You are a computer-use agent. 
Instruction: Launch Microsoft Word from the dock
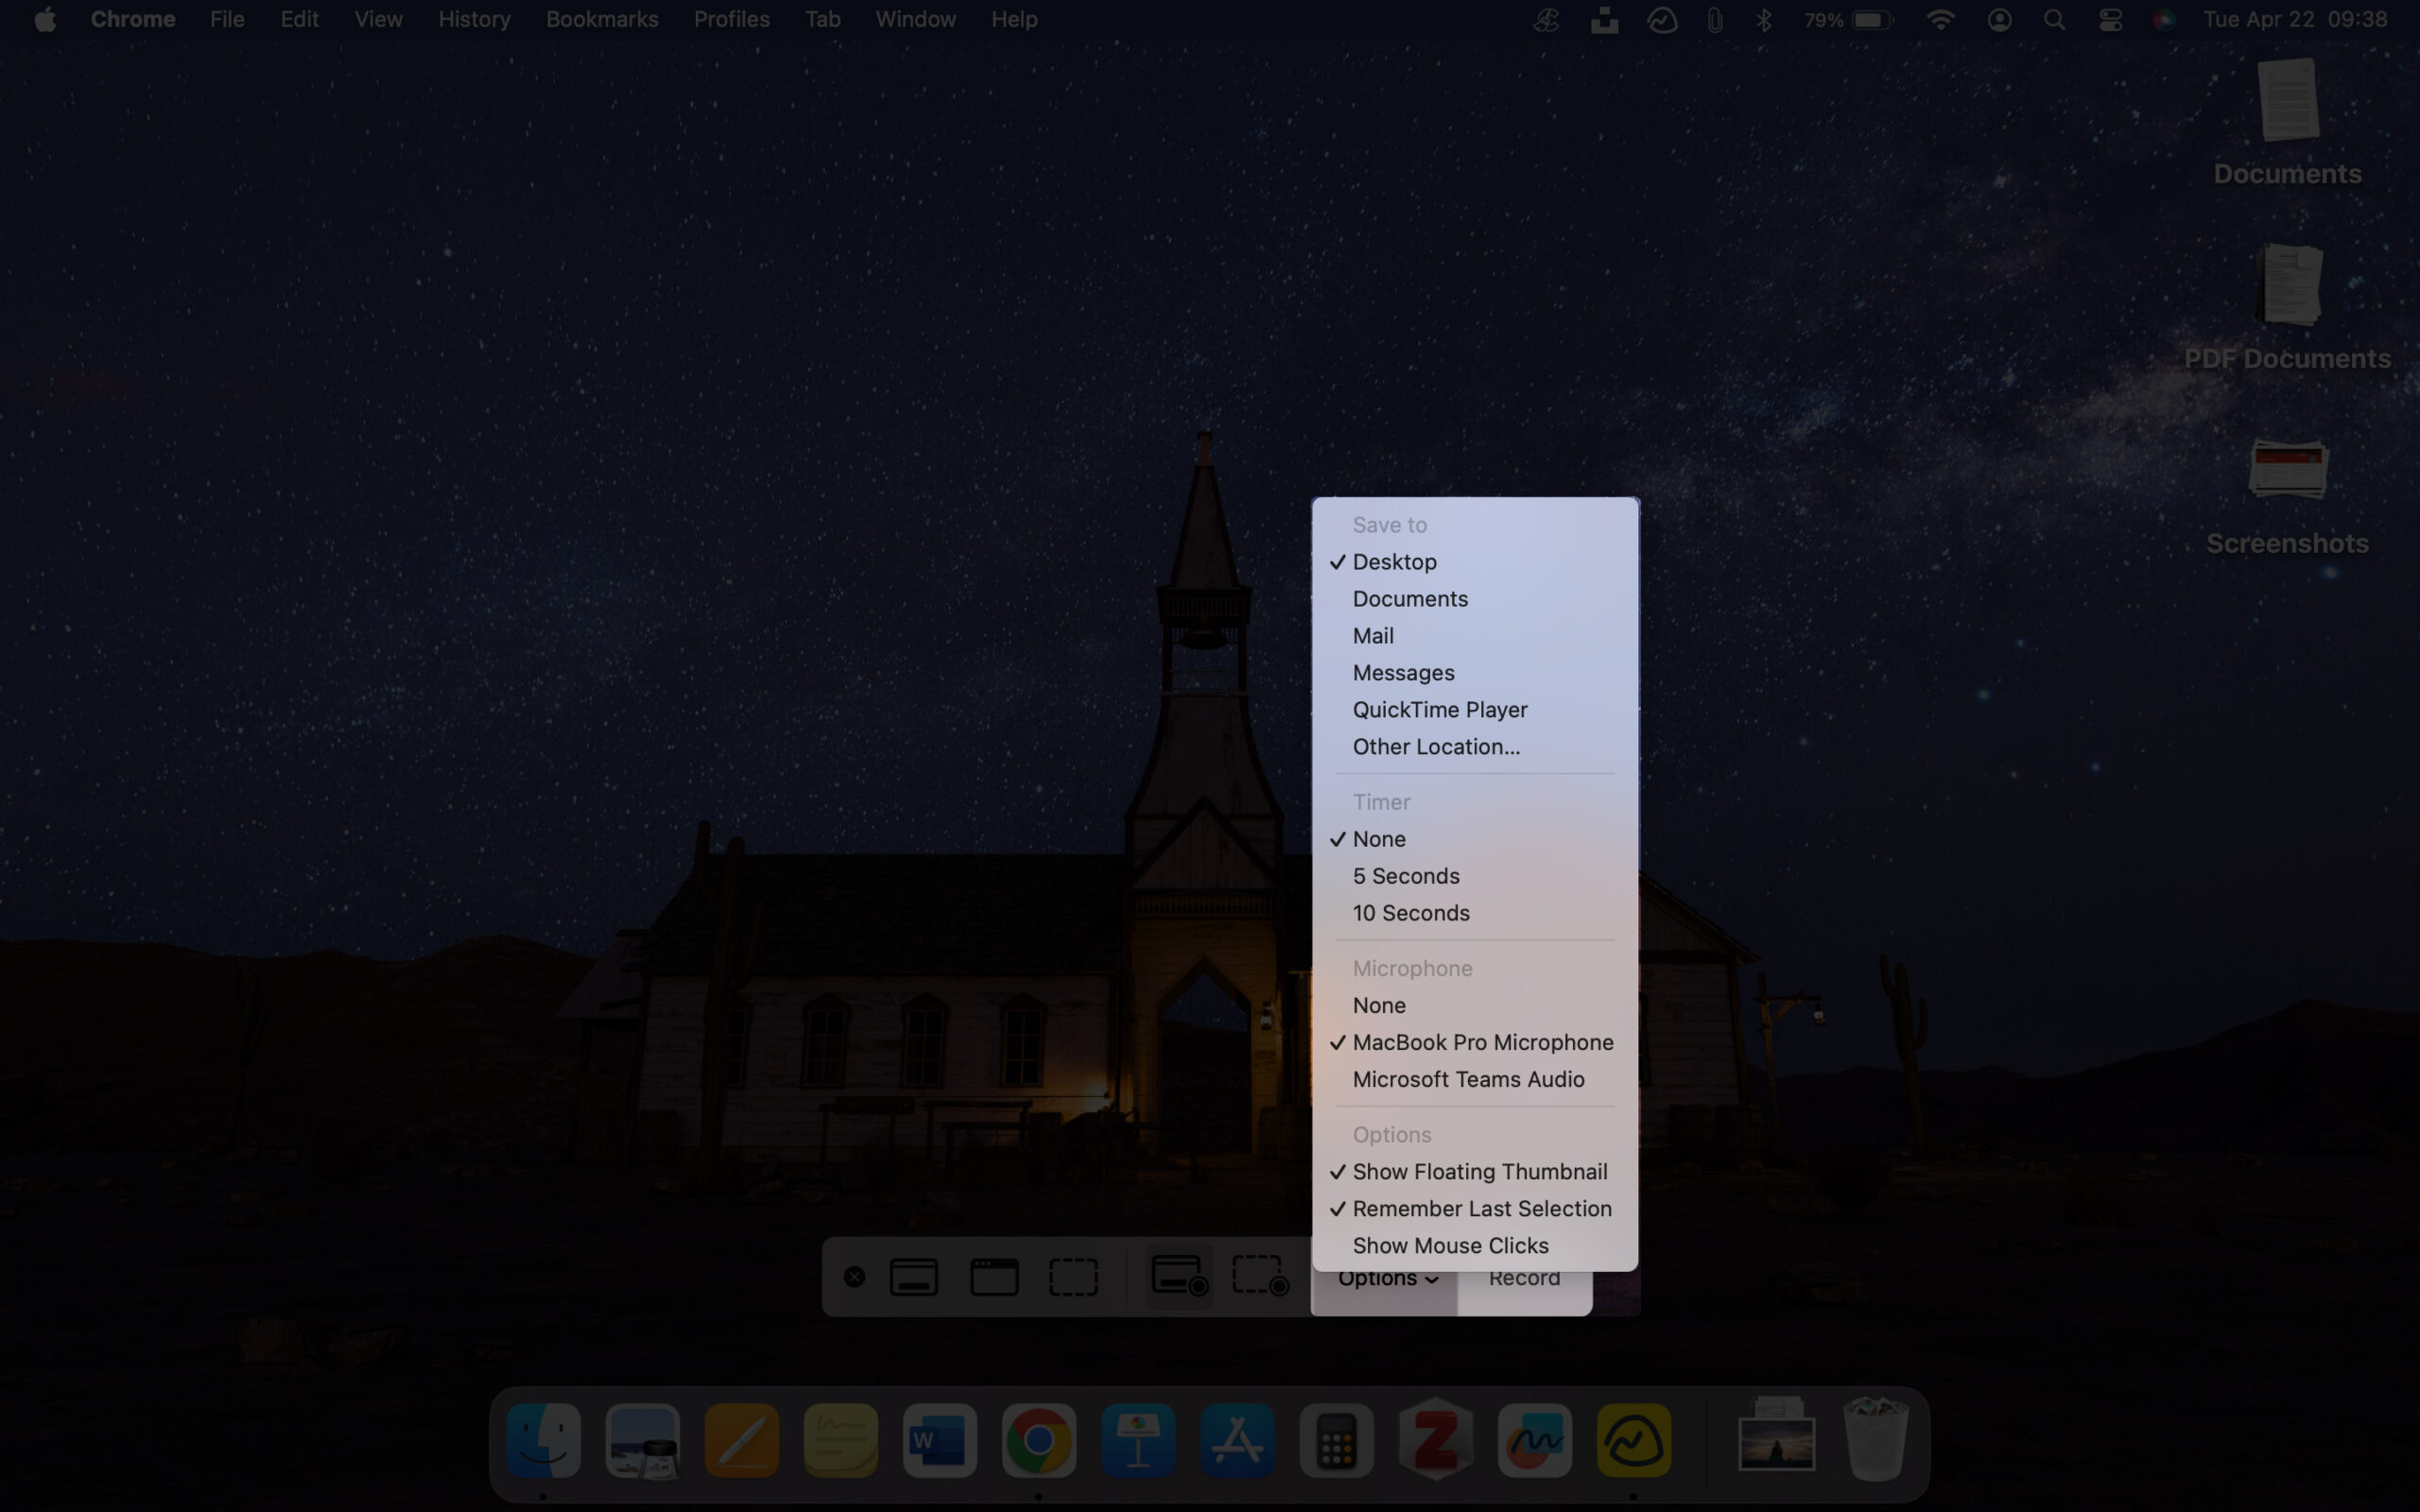coord(940,1440)
